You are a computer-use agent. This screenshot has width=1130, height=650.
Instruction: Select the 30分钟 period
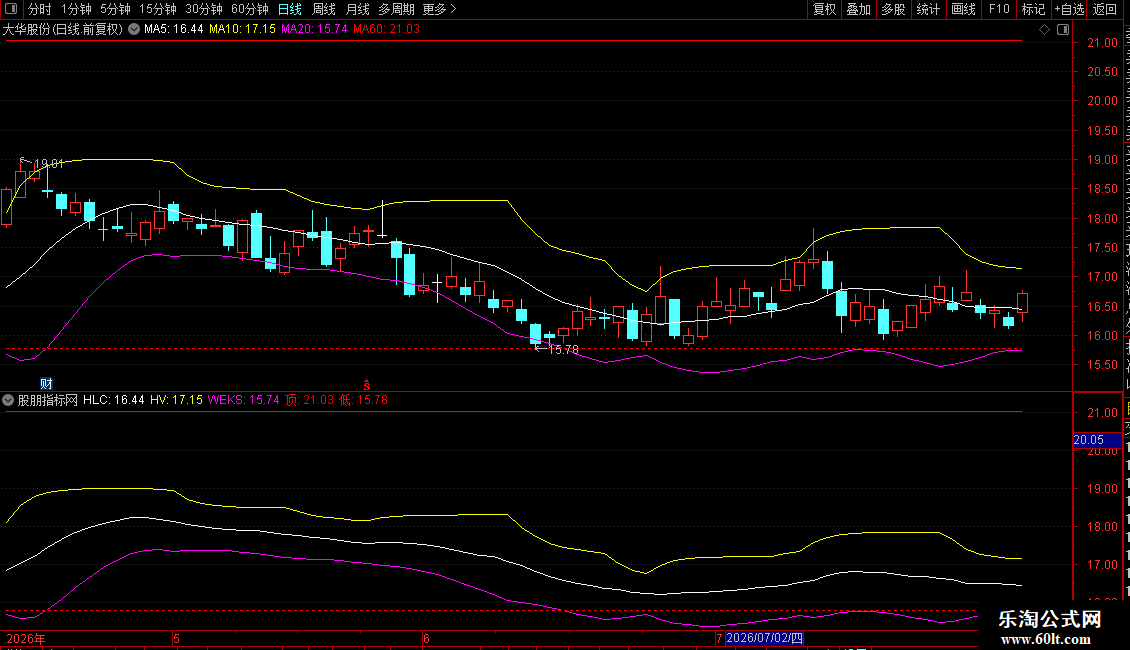[x=204, y=9]
